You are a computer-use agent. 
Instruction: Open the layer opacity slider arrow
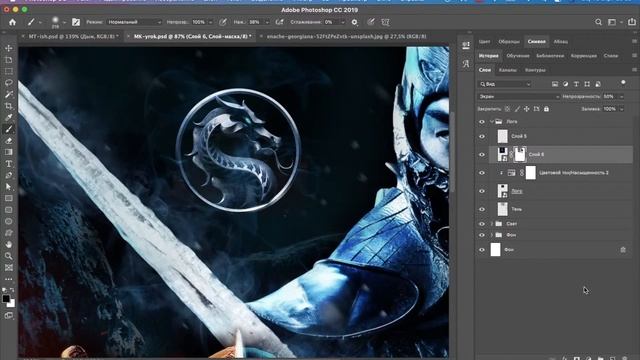[x=621, y=97]
